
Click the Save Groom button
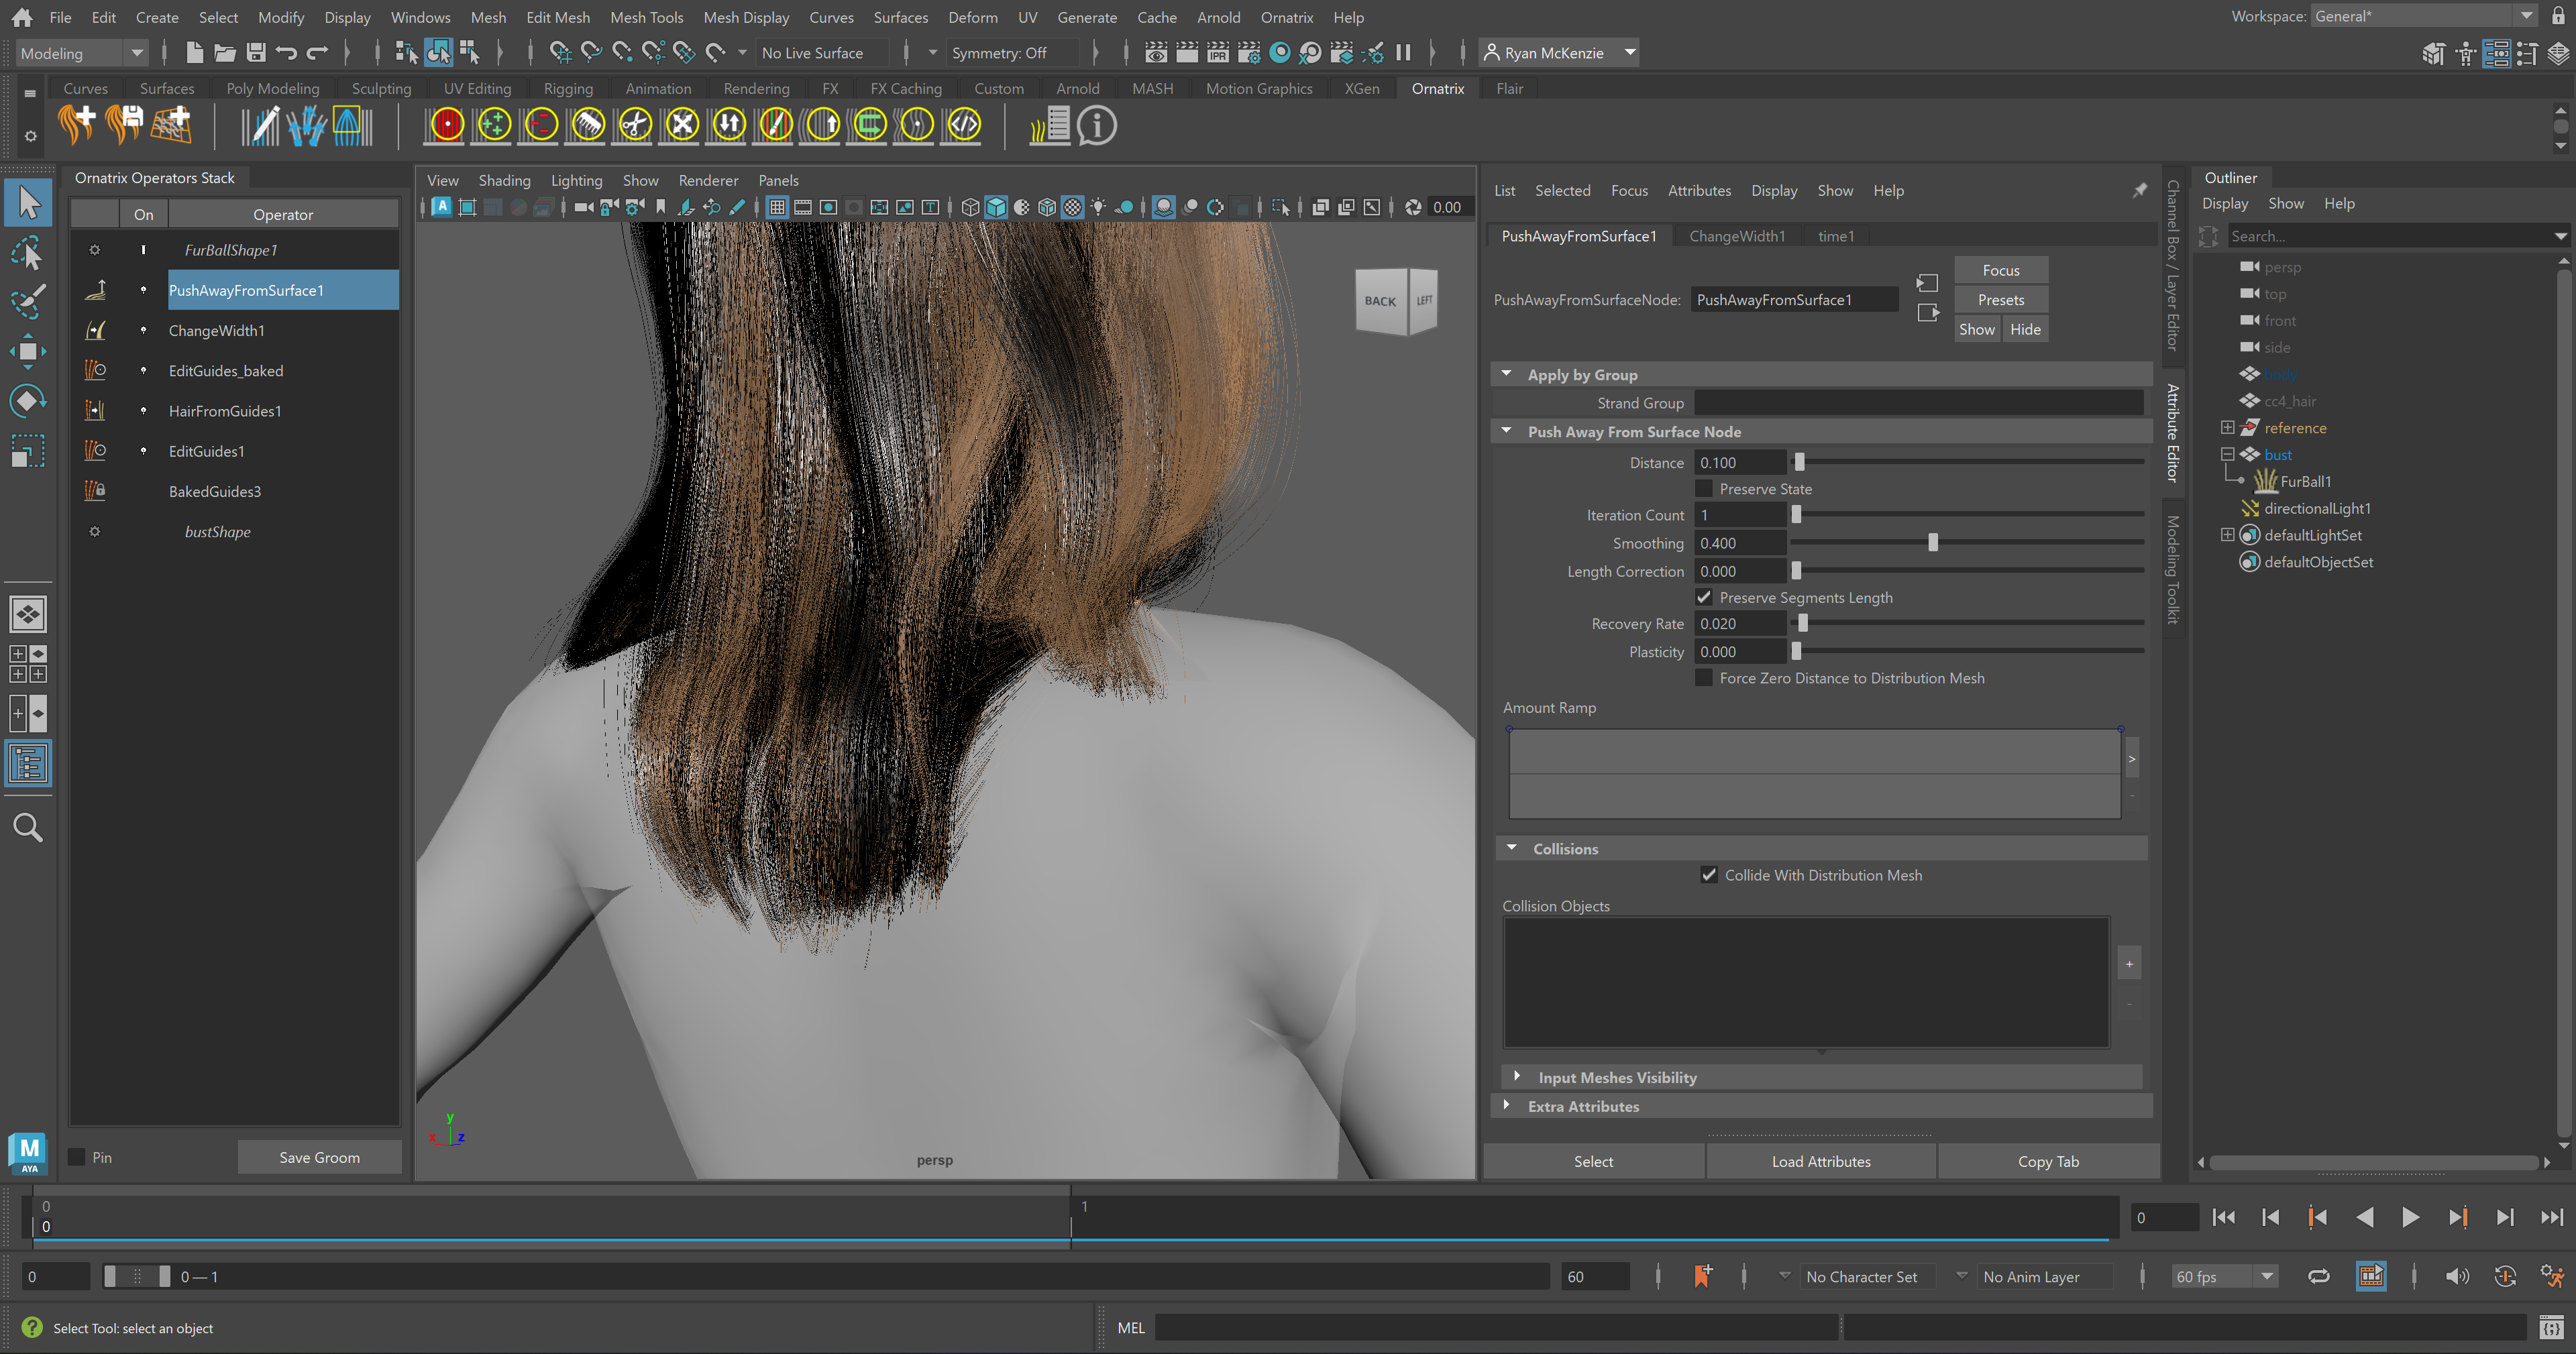click(319, 1157)
